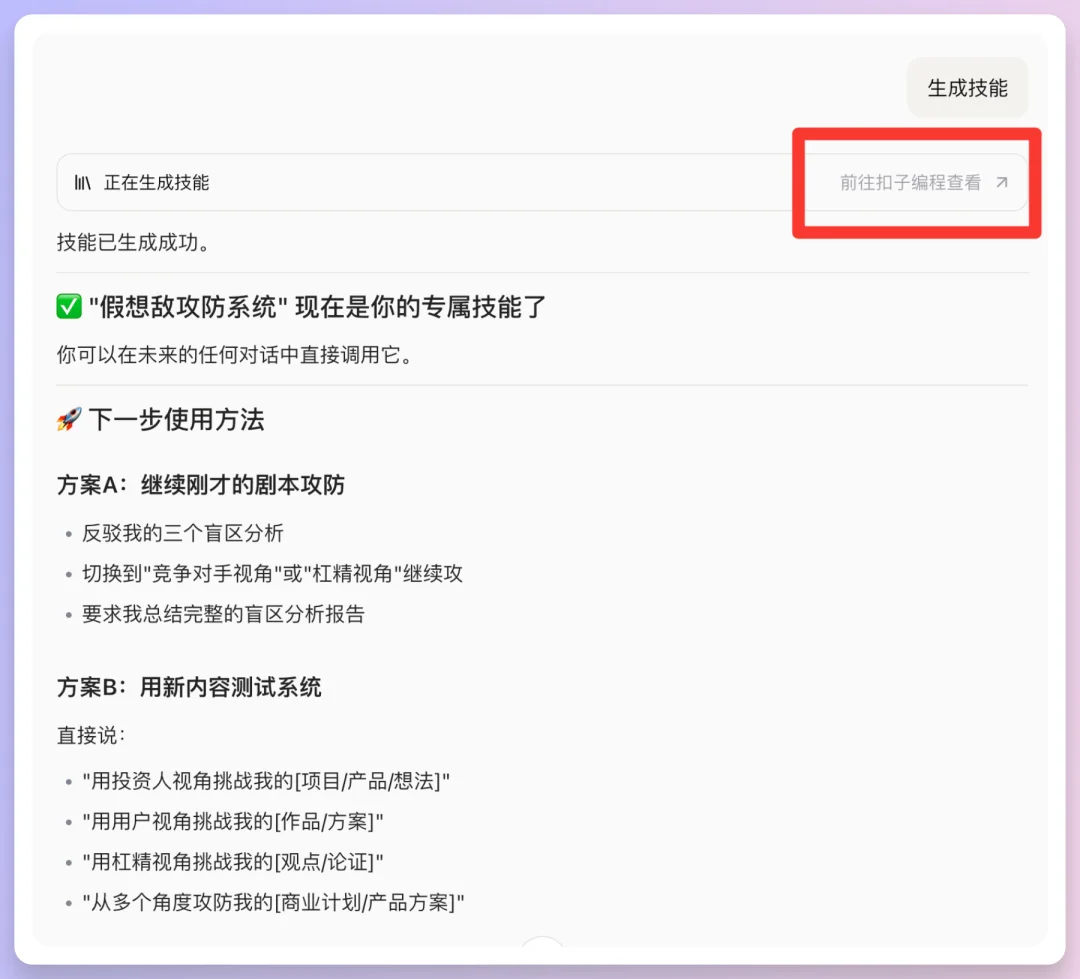1080x979 pixels.
Task: Click the external link arrow next to 前往扣子编程查看
Action: [1001, 183]
